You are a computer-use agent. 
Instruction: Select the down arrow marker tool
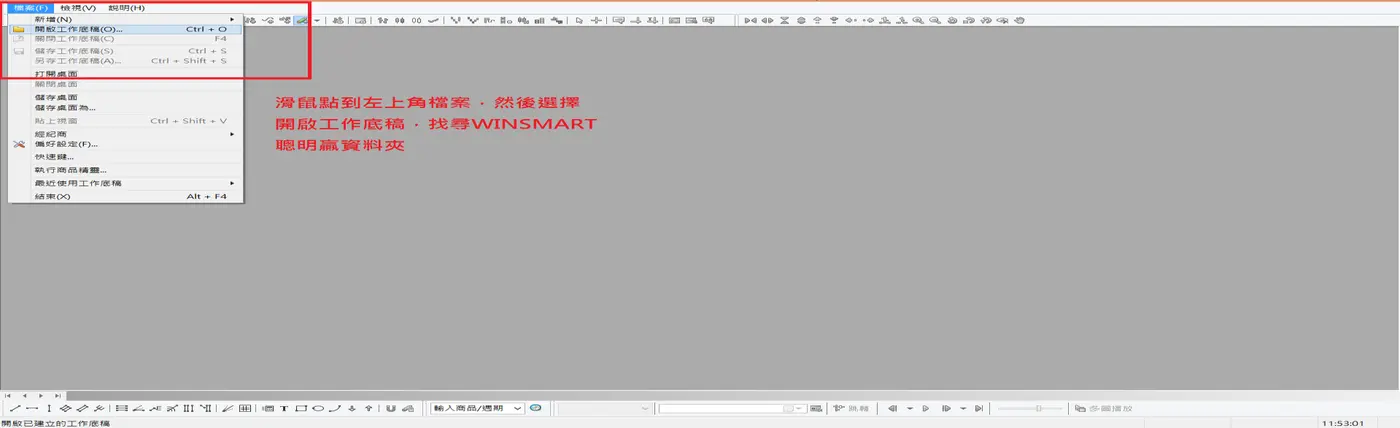tap(352, 408)
